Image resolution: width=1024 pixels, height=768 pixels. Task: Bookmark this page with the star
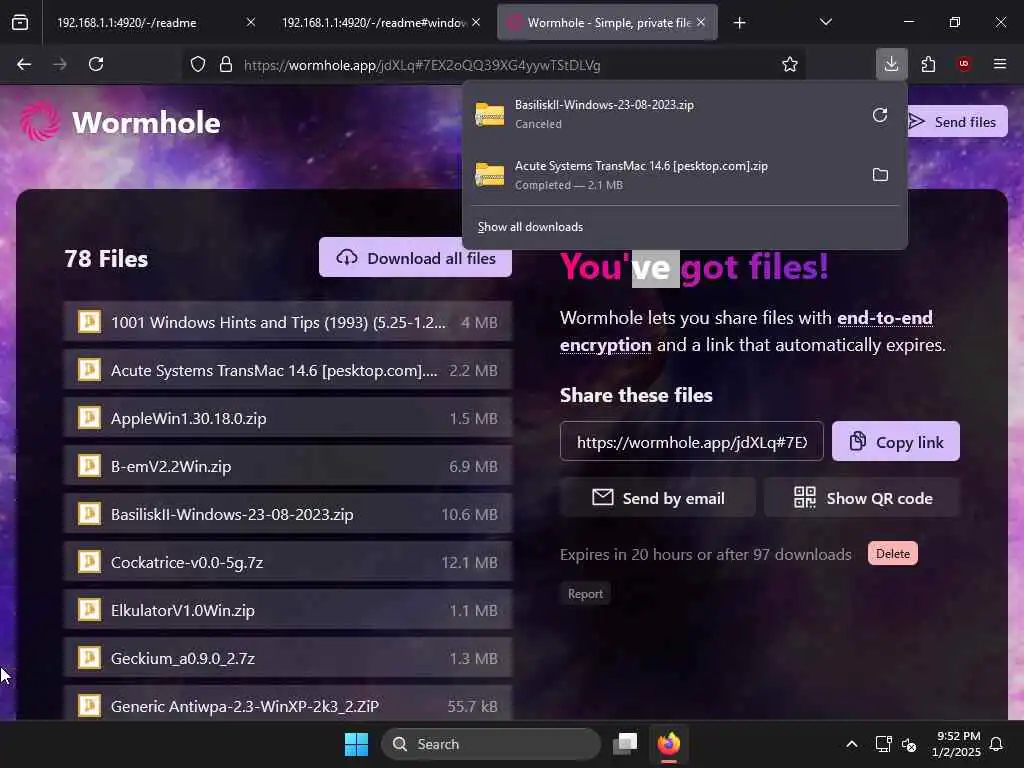(790, 65)
